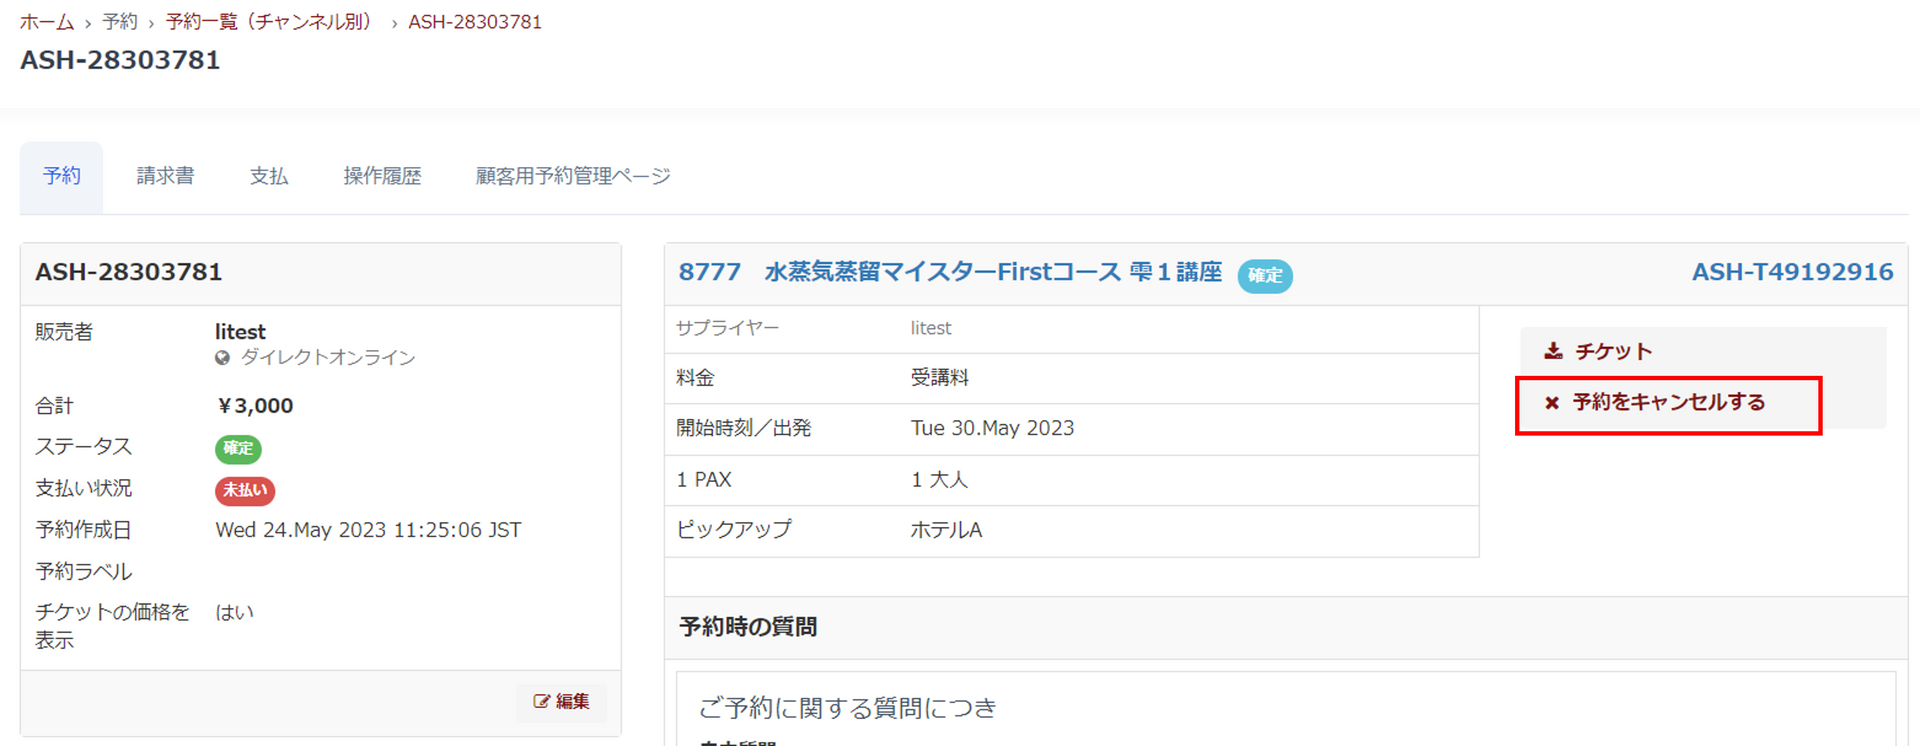
Task: Click the red 未払い payment badge
Action: click(244, 490)
